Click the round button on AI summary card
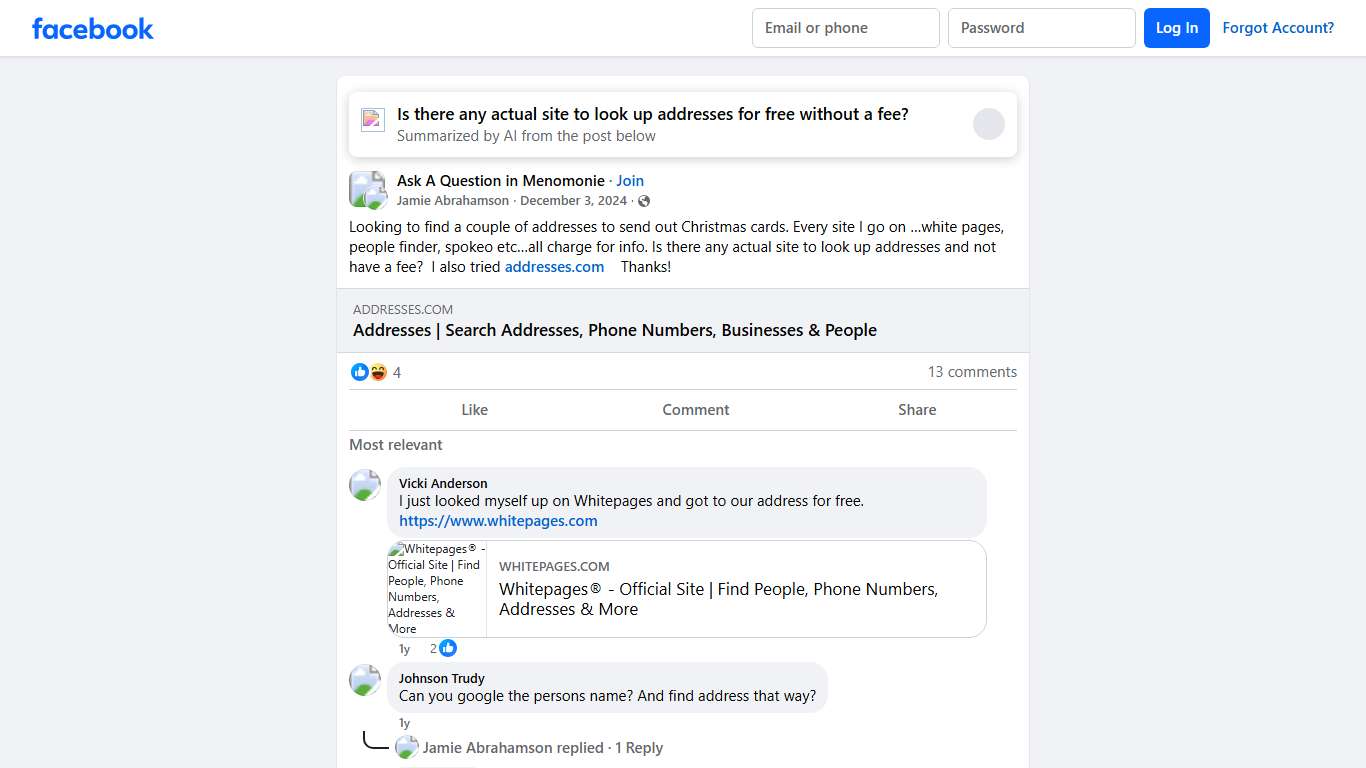 (988, 124)
